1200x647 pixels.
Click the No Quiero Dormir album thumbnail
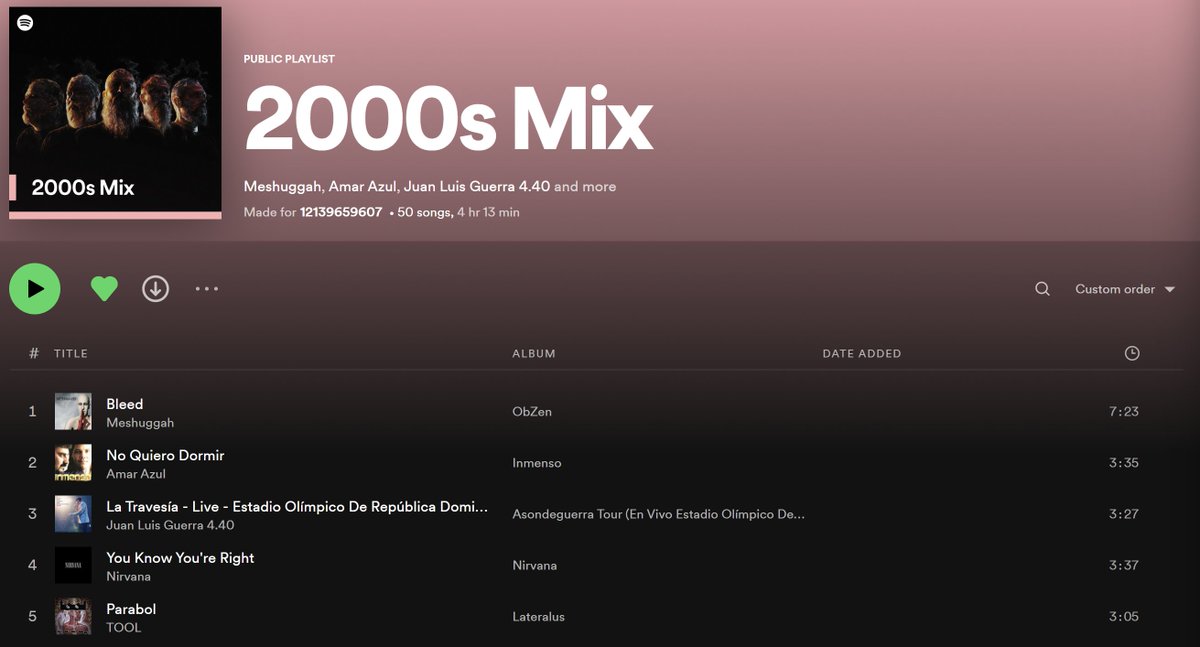pyautogui.click(x=73, y=463)
